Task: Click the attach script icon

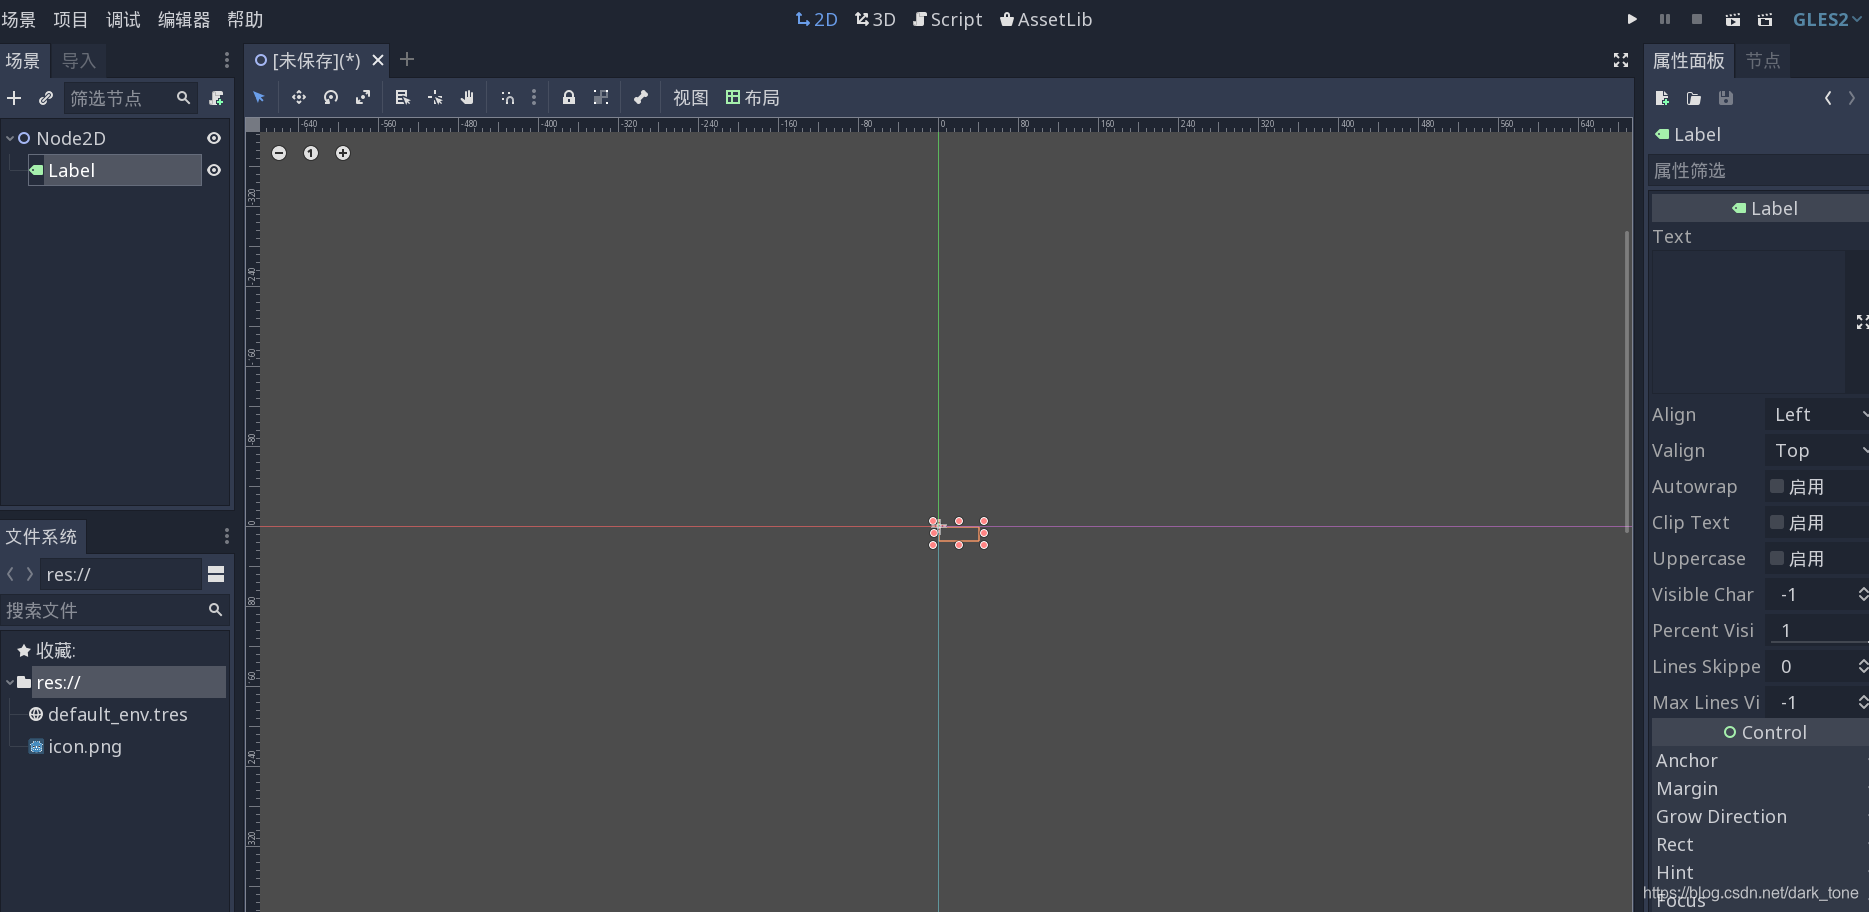Action: click(x=216, y=98)
